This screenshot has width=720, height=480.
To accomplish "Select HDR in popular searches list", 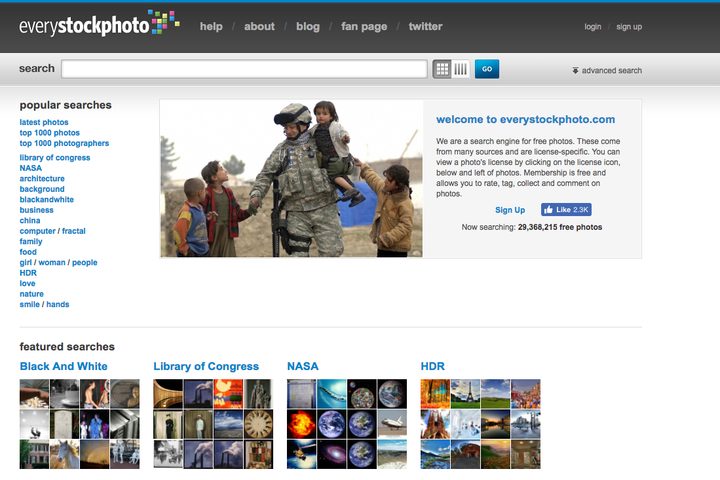I will pos(28,273).
